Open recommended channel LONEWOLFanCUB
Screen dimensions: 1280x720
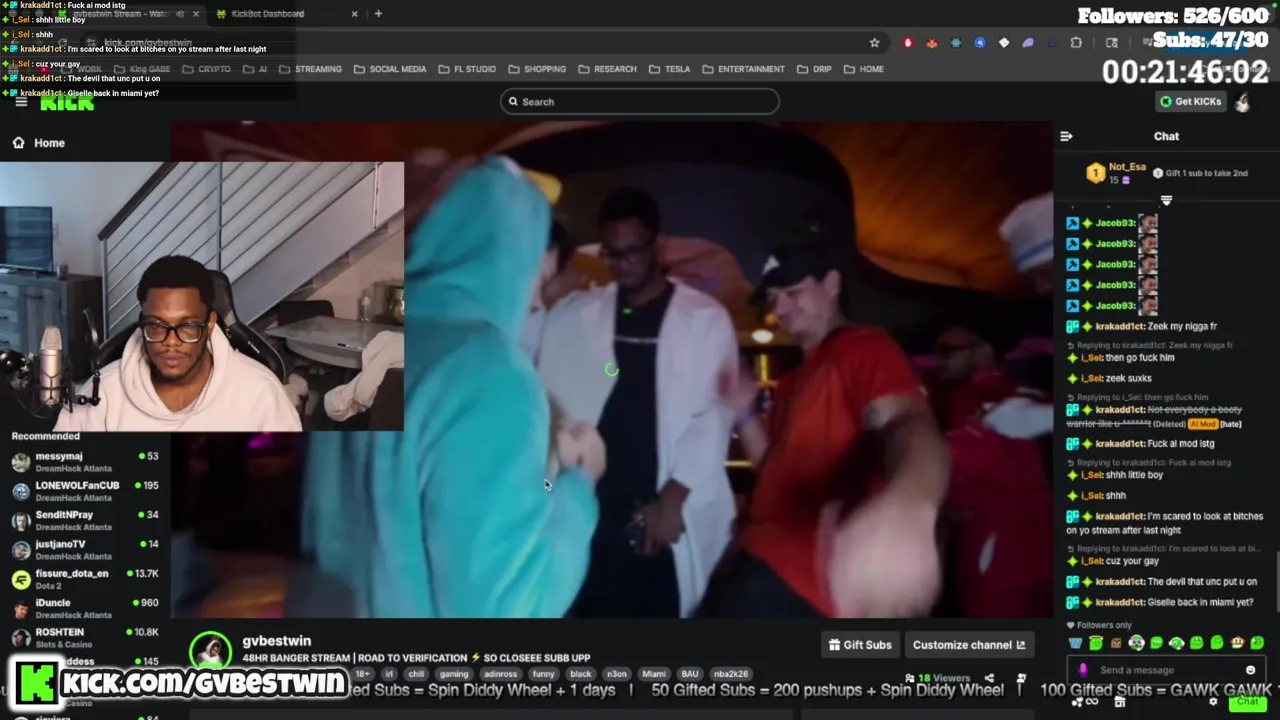pyautogui.click(x=85, y=491)
